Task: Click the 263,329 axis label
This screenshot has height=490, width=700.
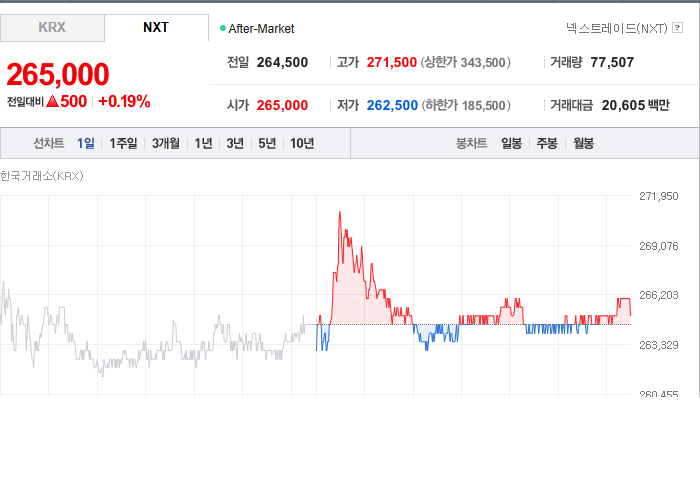Action: click(x=658, y=345)
